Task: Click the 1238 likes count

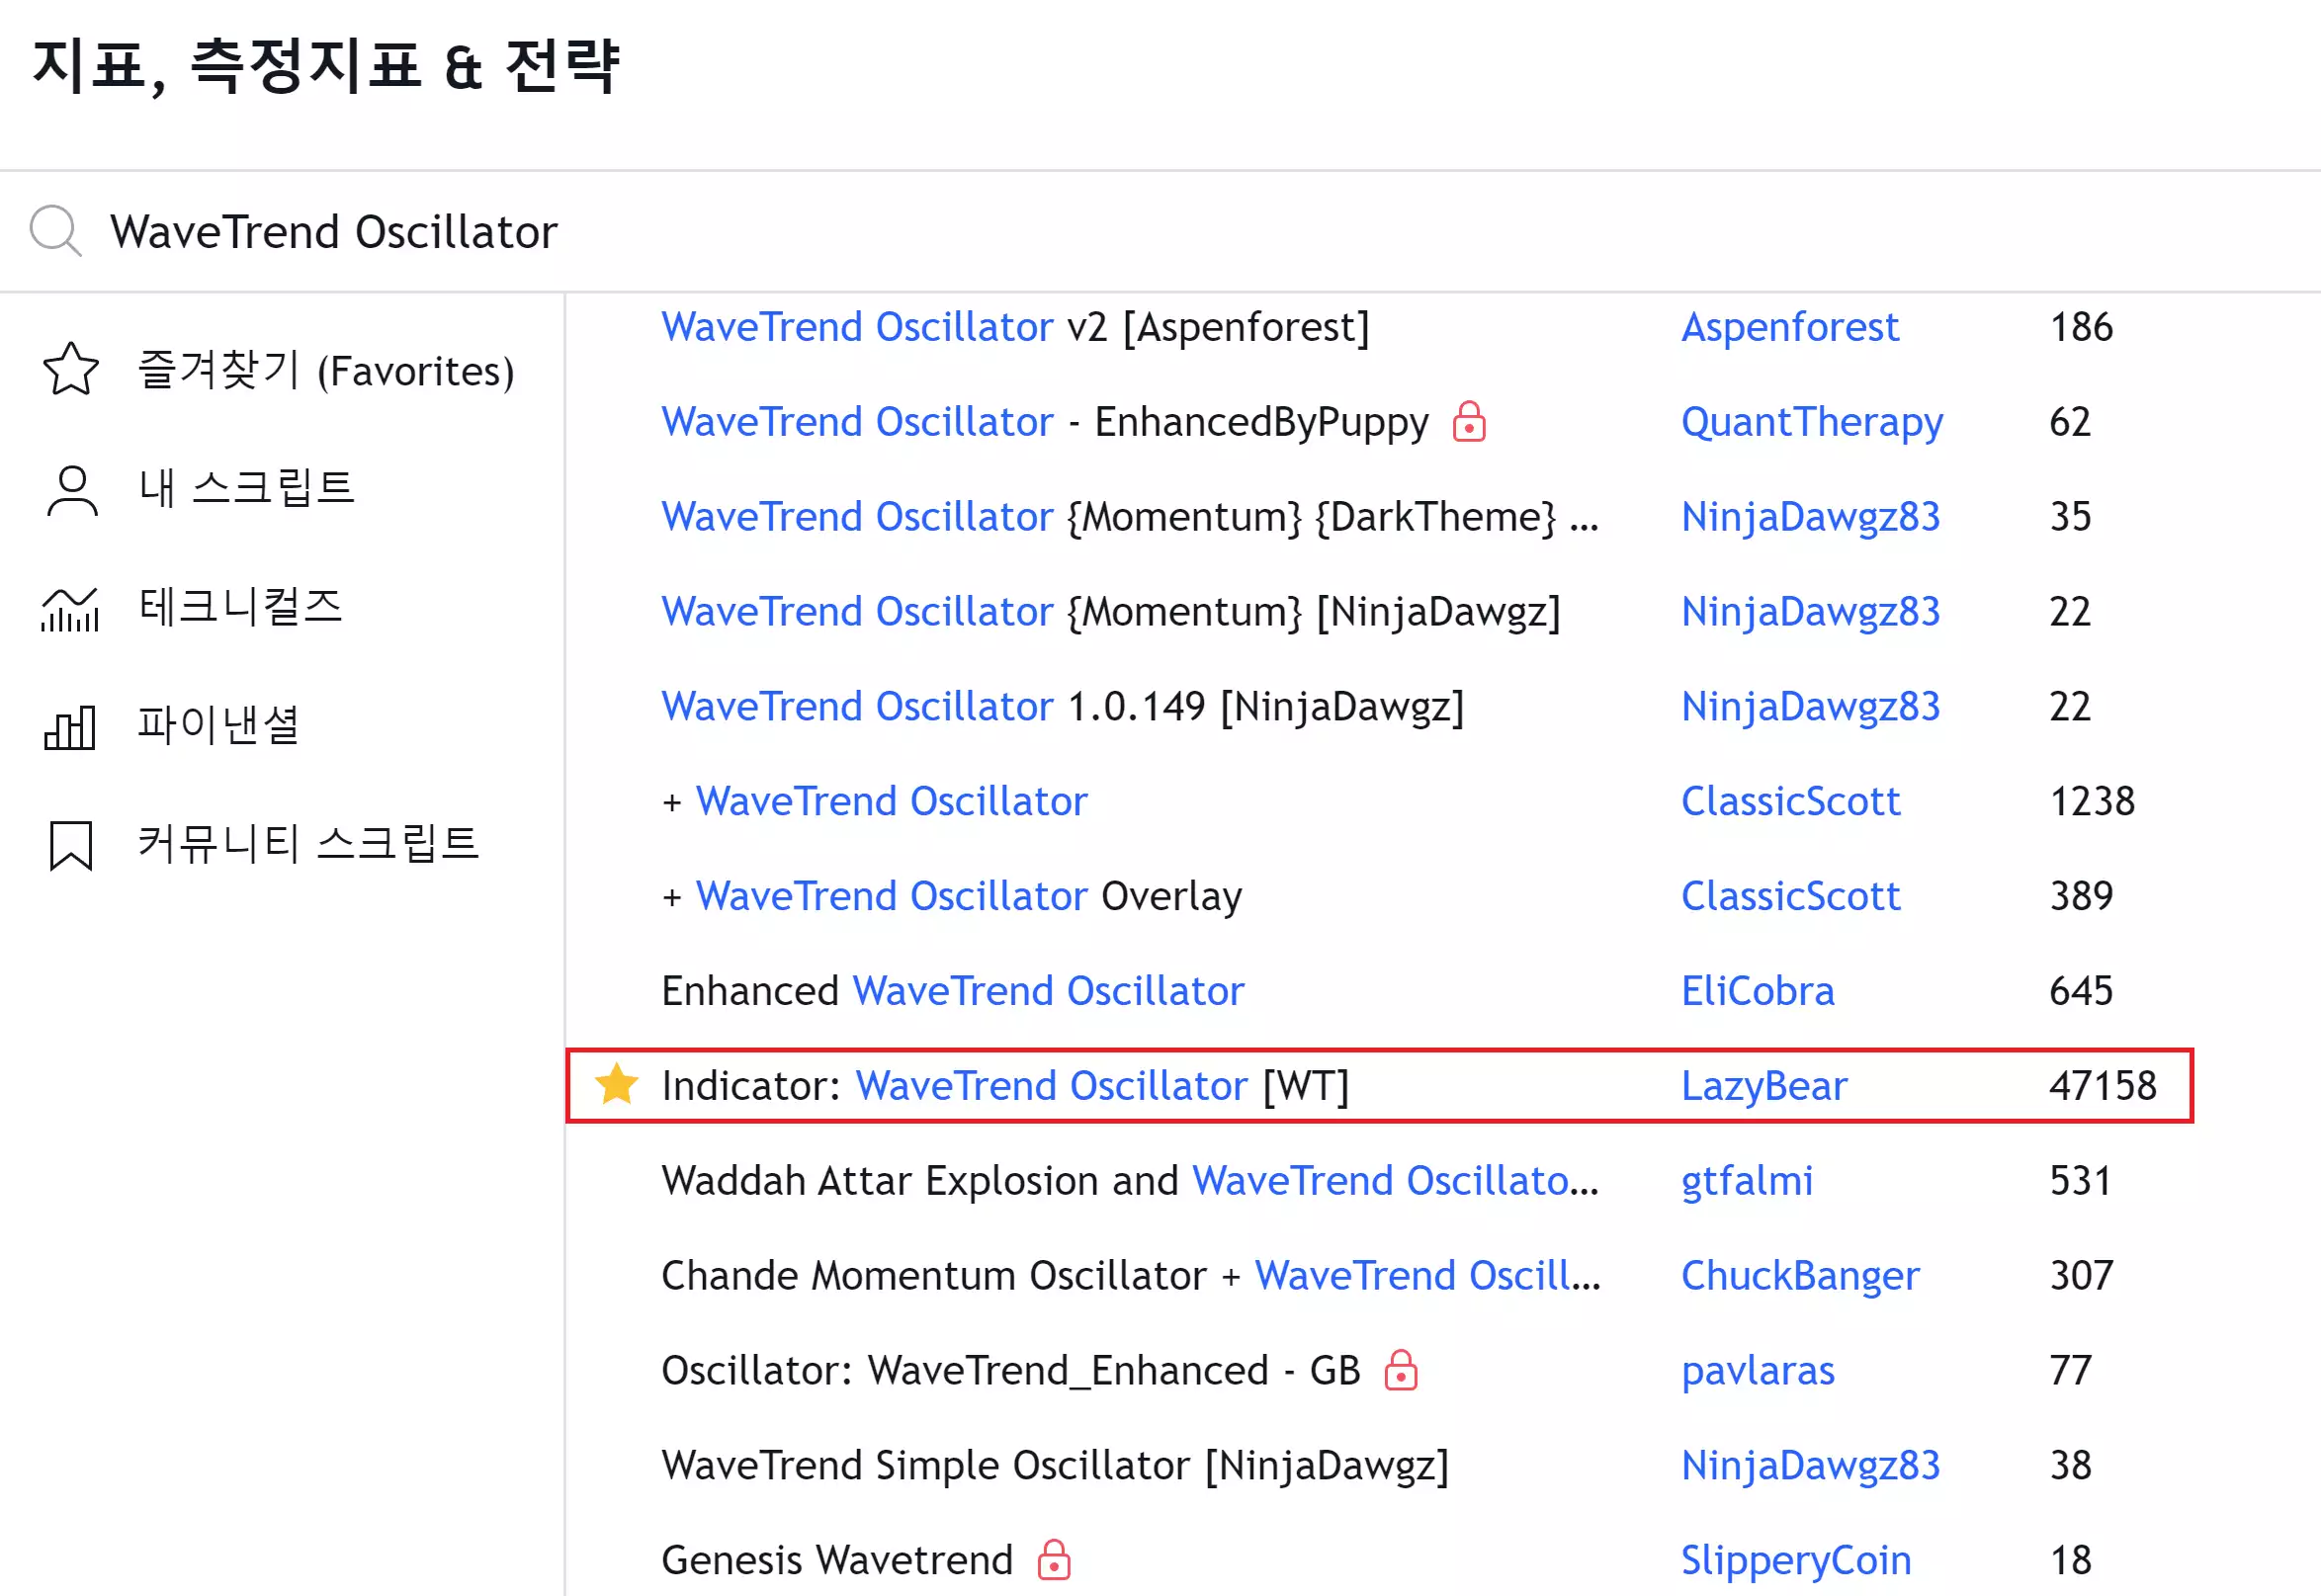Action: tap(2092, 801)
